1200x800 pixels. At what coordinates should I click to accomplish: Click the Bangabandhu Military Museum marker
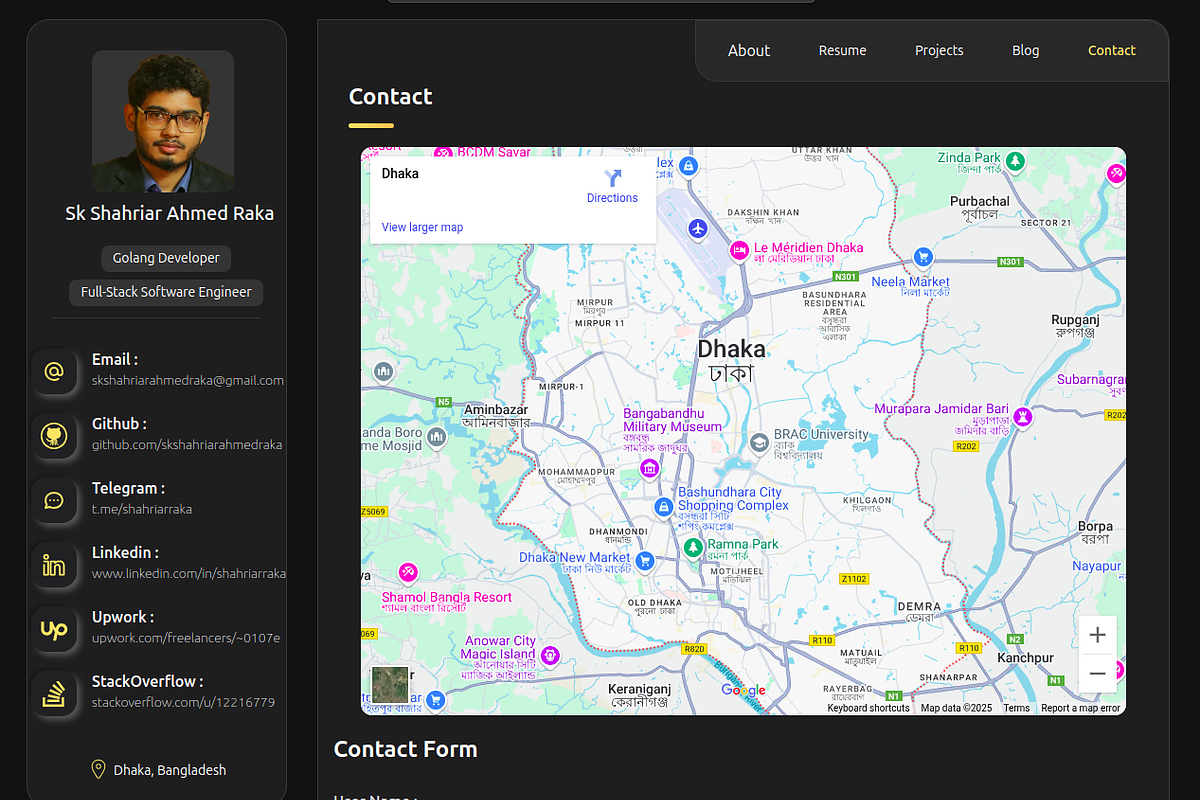click(x=650, y=468)
